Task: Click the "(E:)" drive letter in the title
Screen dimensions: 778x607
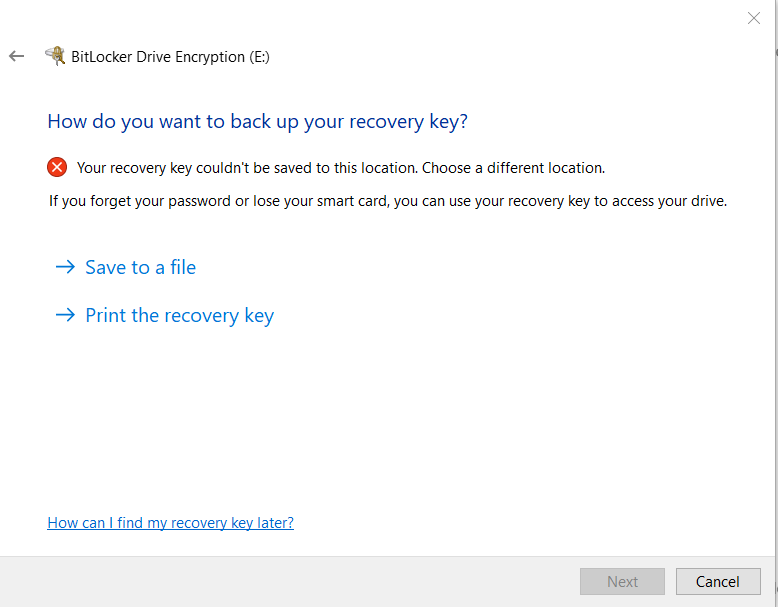Action: [258, 57]
